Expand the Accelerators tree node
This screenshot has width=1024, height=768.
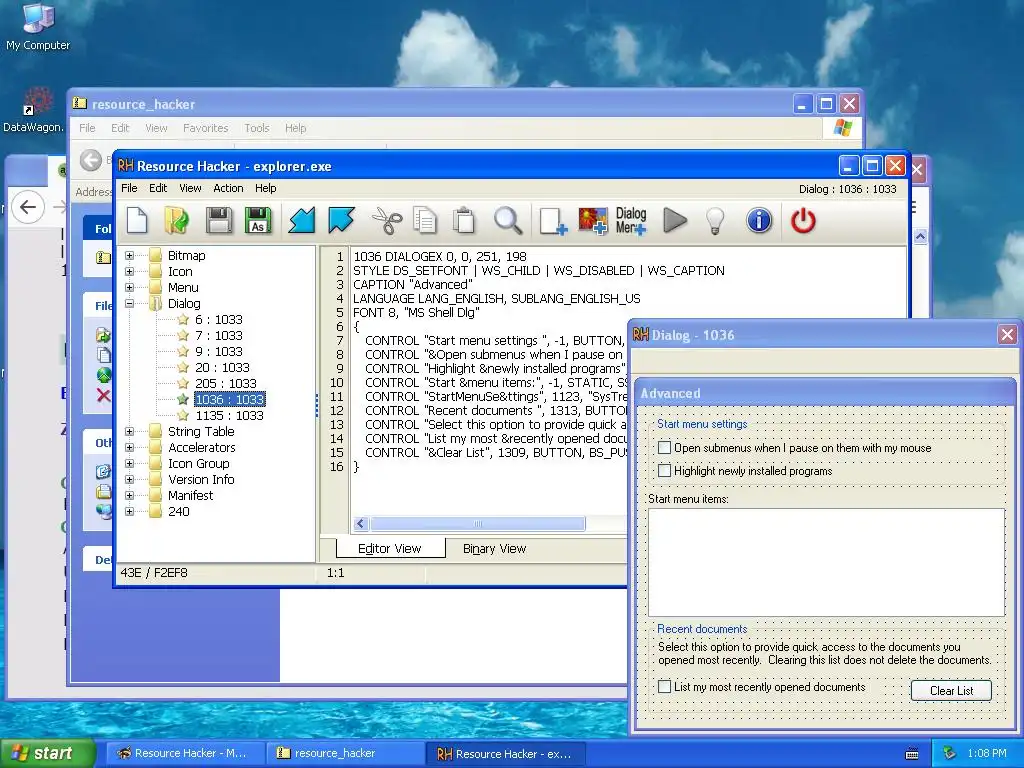tap(129, 447)
